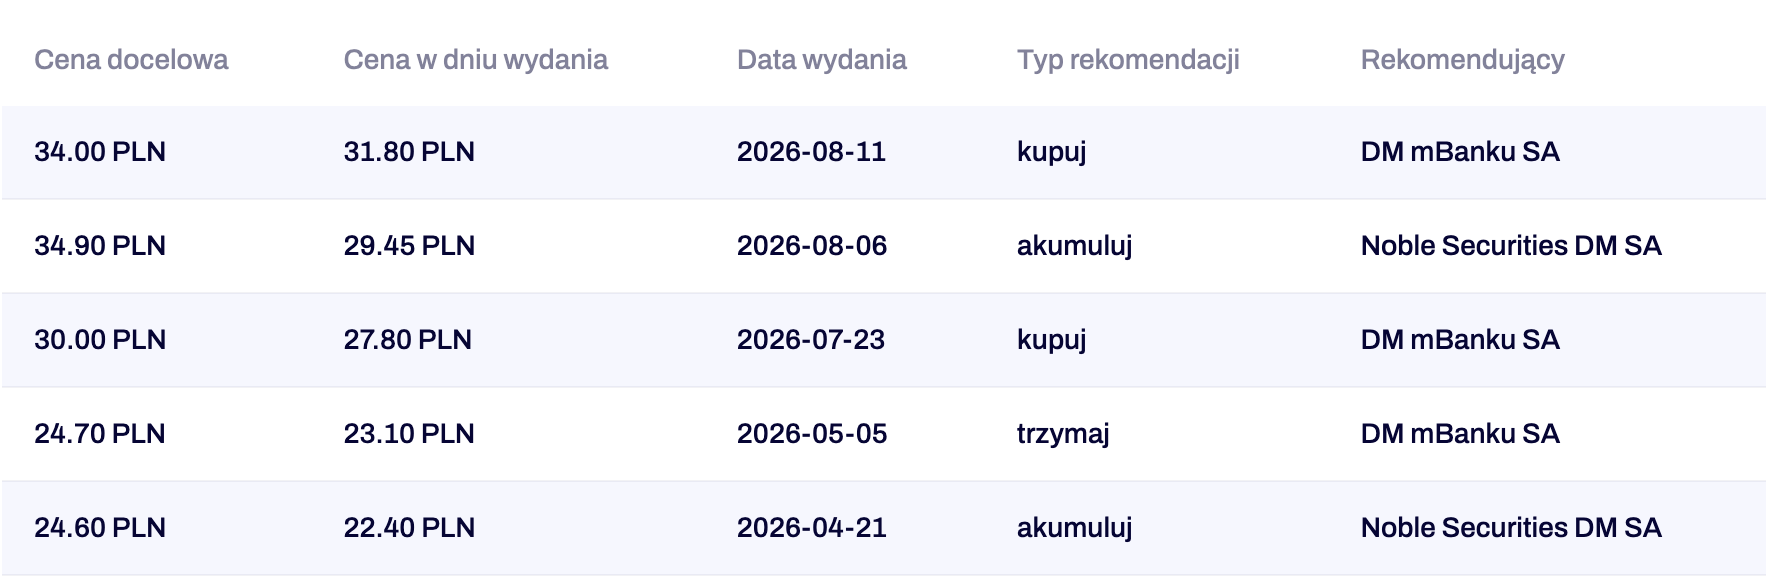Screen dimensions: 1766x580
Task: Select the 34.90 PLN target price cell
Action: point(100,246)
